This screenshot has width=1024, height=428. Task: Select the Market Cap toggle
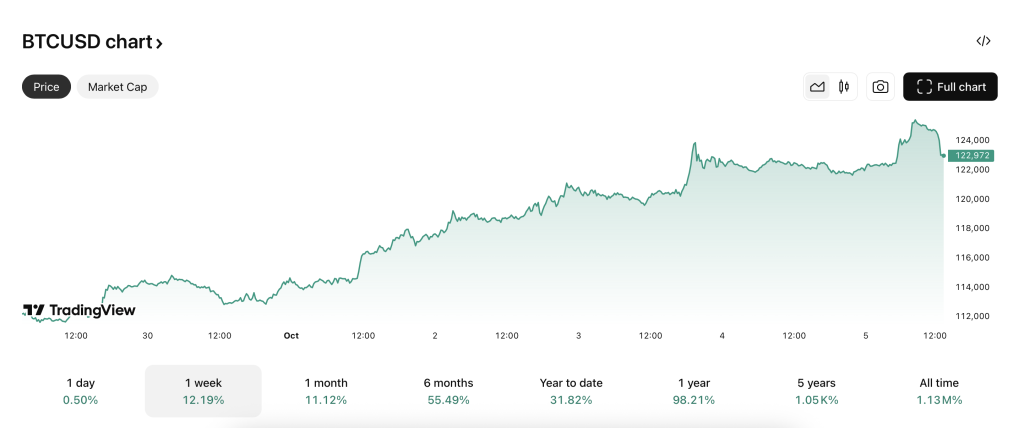click(x=117, y=87)
